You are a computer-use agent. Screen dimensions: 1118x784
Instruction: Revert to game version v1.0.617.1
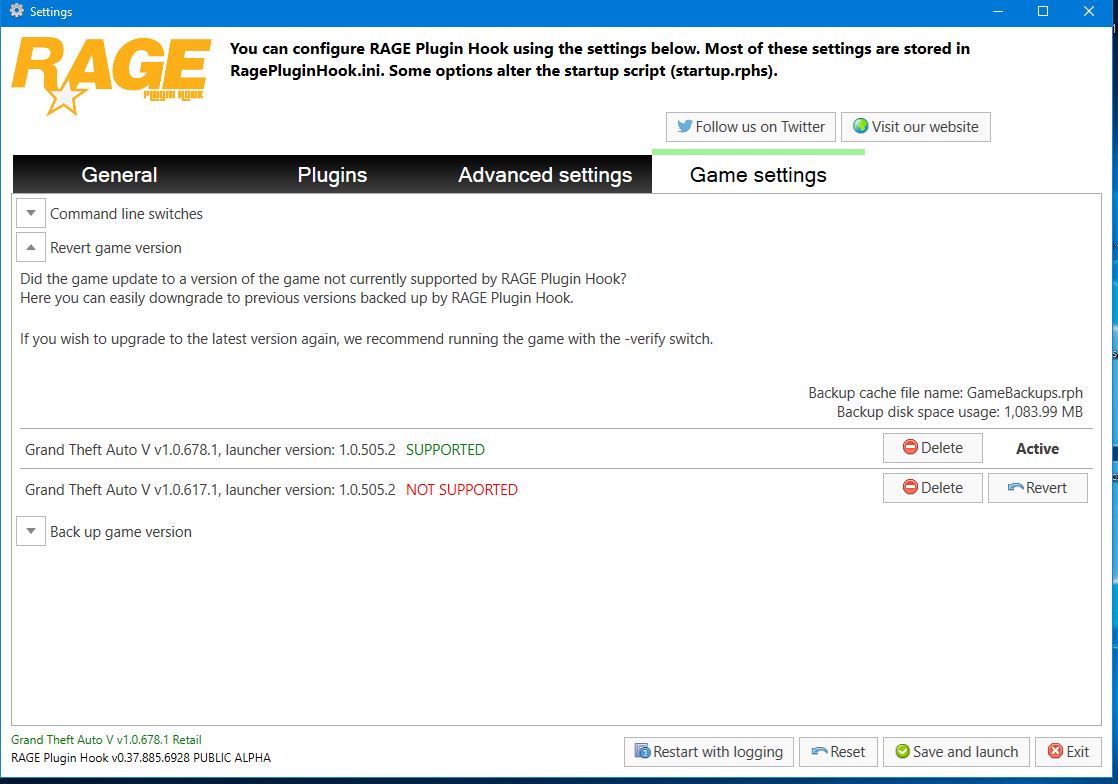click(x=1037, y=488)
